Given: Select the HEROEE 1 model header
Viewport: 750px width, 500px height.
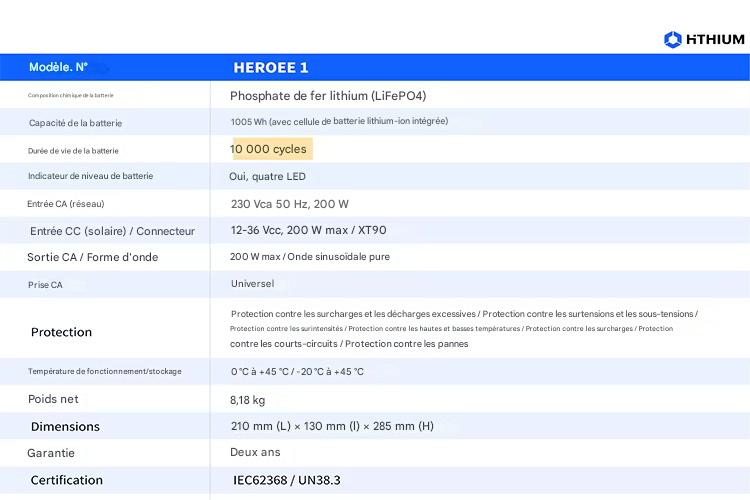Looking at the screenshot, I should tap(270, 67).
